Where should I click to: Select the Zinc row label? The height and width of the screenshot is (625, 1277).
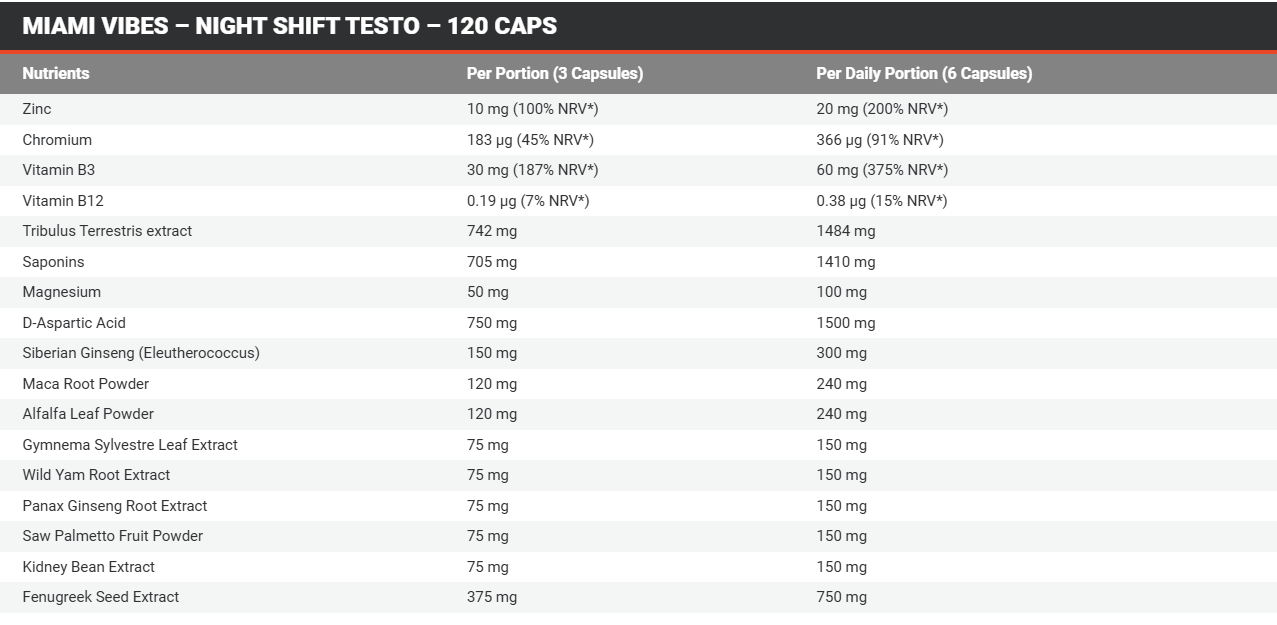click(37, 109)
